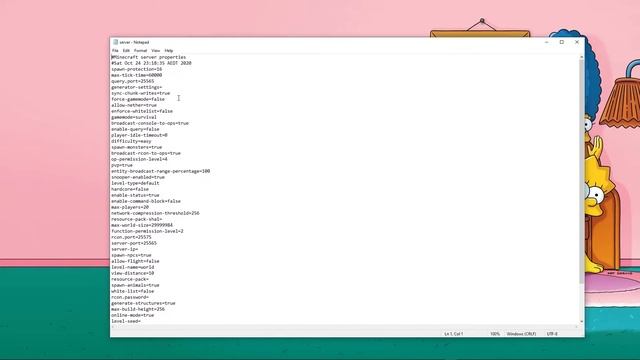Click the 'view-distance=10' line
This screenshot has width=640, height=360.
pyautogui.click(x=133, y=273)
